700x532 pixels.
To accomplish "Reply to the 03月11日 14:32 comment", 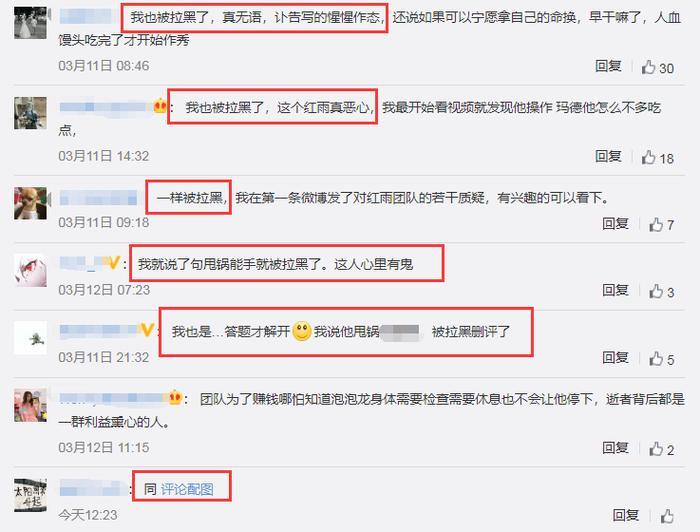I will (608, 156).
